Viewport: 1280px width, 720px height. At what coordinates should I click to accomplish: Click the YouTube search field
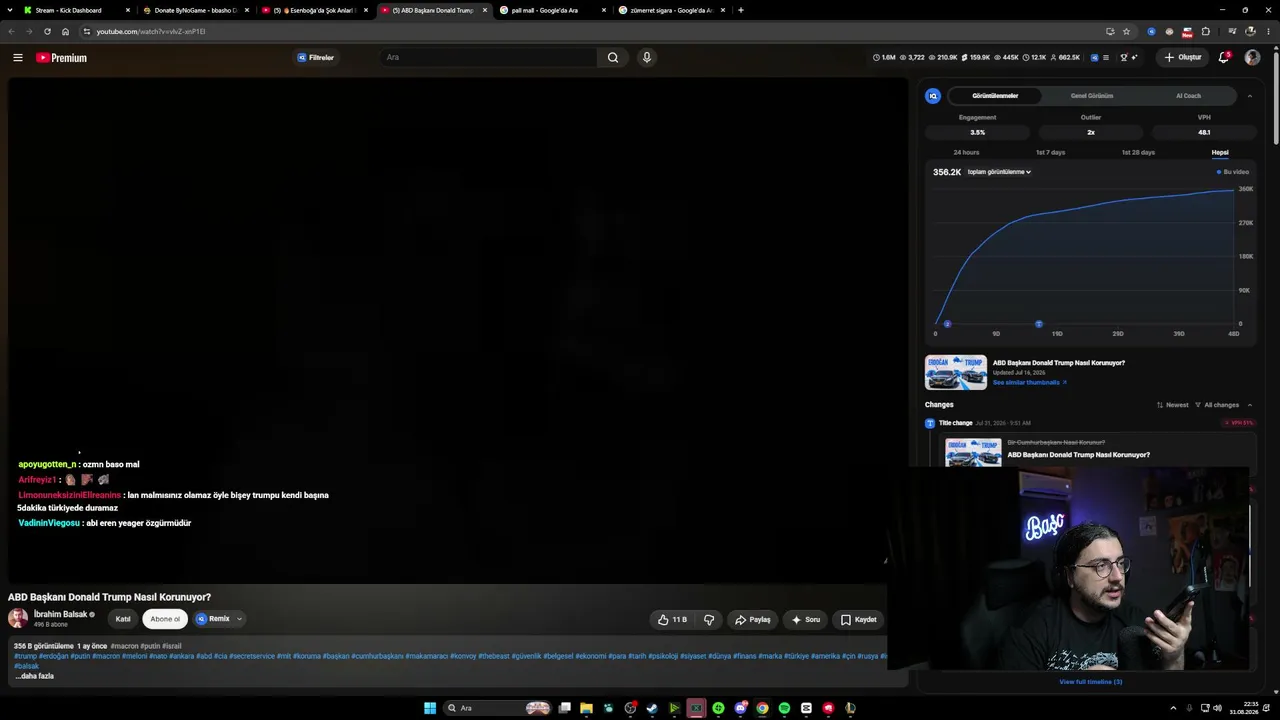click(x=488, y=58)
